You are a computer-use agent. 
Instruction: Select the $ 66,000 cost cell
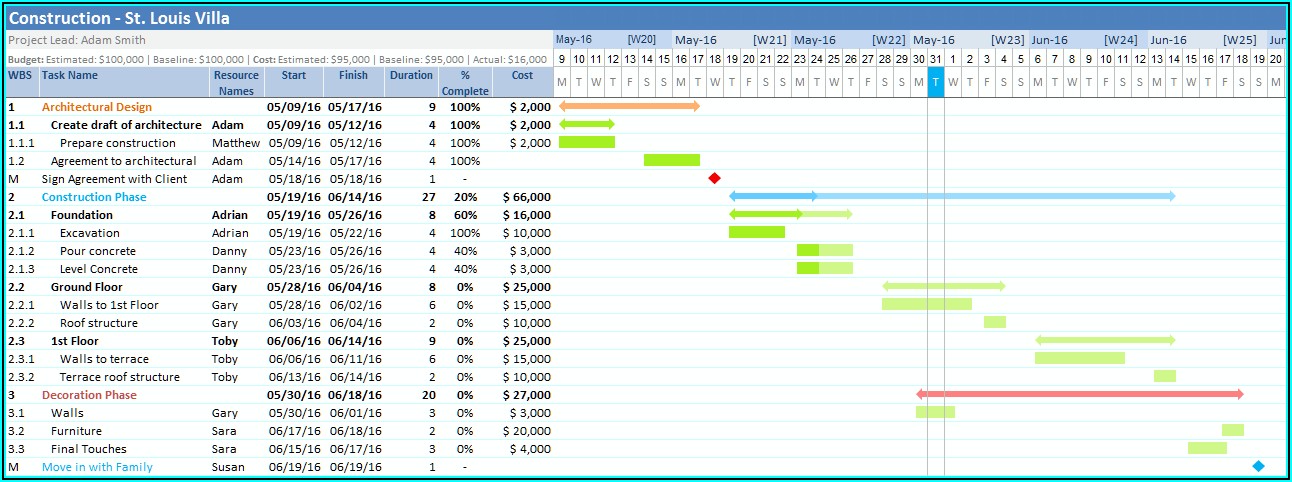[526, 197]
